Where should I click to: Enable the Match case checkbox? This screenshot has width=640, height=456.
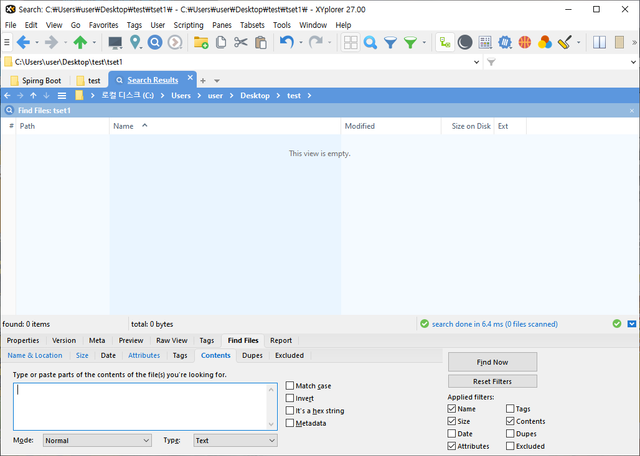coord(290,385)
